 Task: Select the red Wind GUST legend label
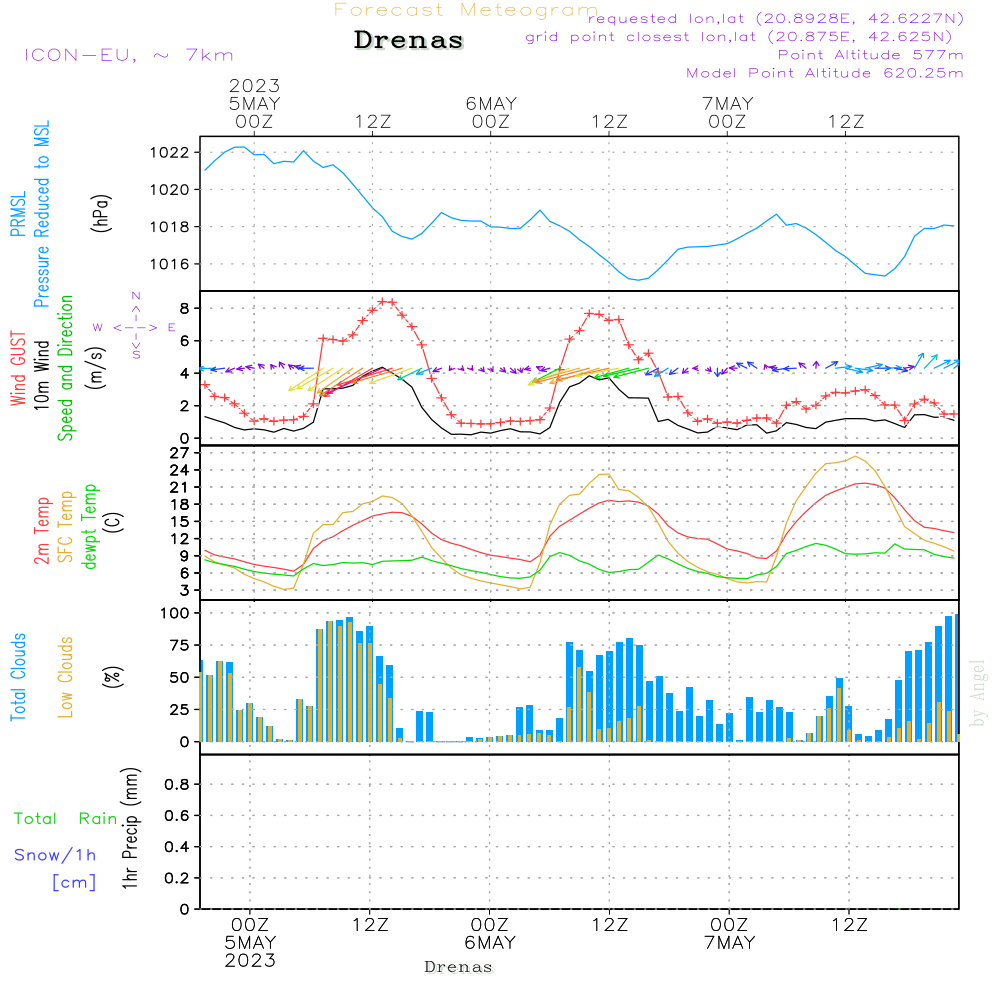click(x=18, y=369)
